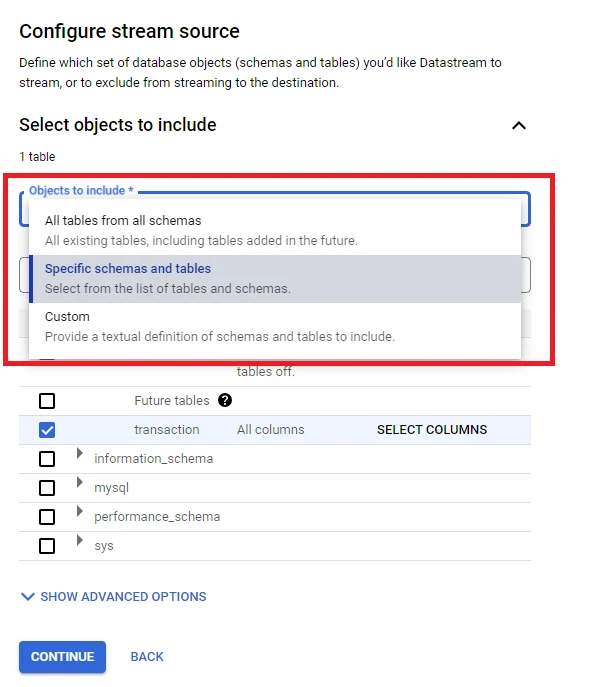Expand the mysql schema arrow

(80, 483)
